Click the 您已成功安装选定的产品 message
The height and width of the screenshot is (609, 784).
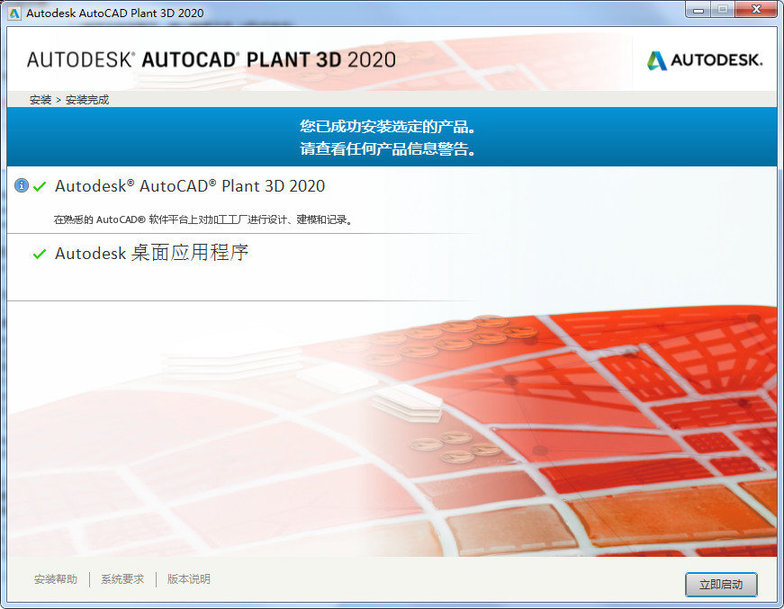[x=388, y=126]
